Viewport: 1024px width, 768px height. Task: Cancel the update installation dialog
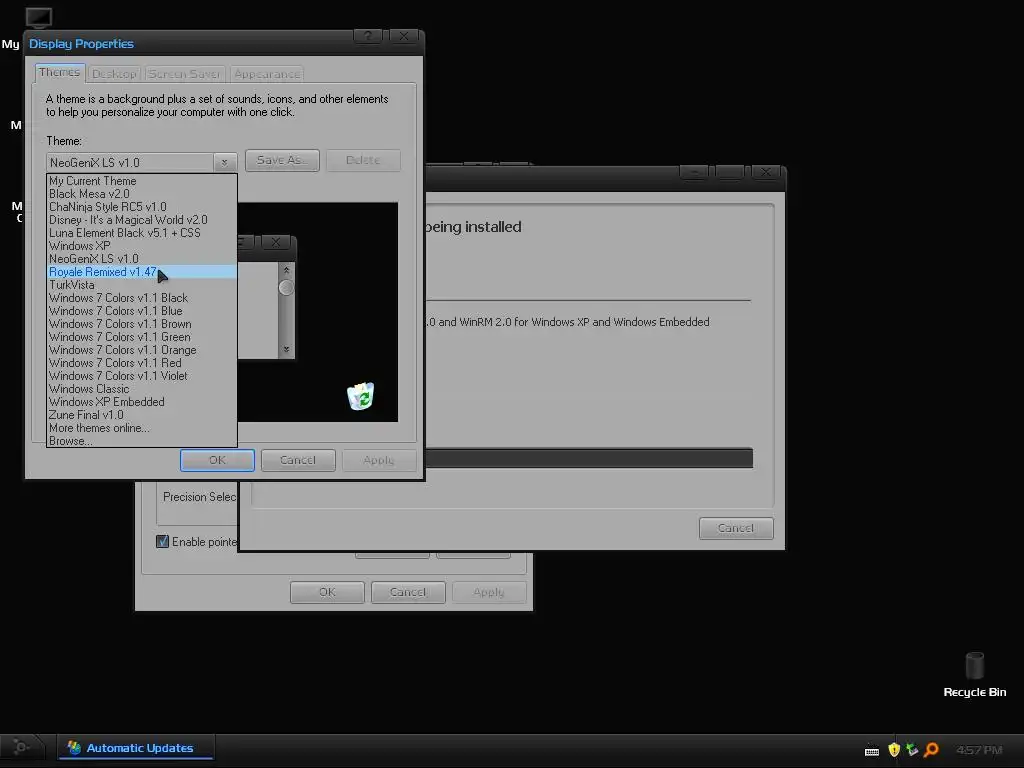point(736,528)
